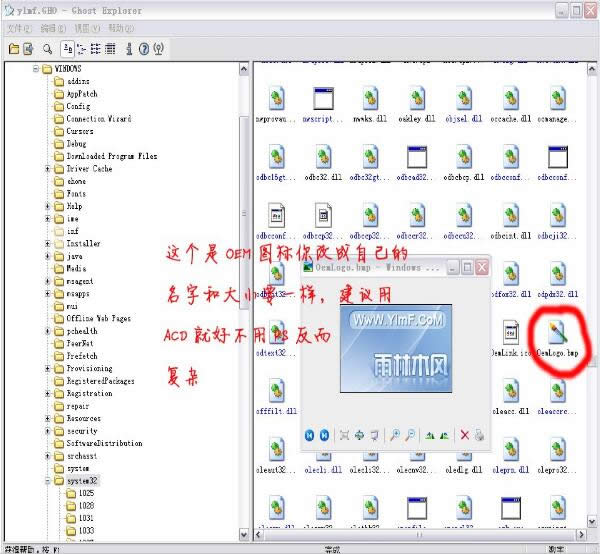This screenshot has height=554, width=600.
Task: Select the OemLink.ico file icon
Action: tap(510, 332)
